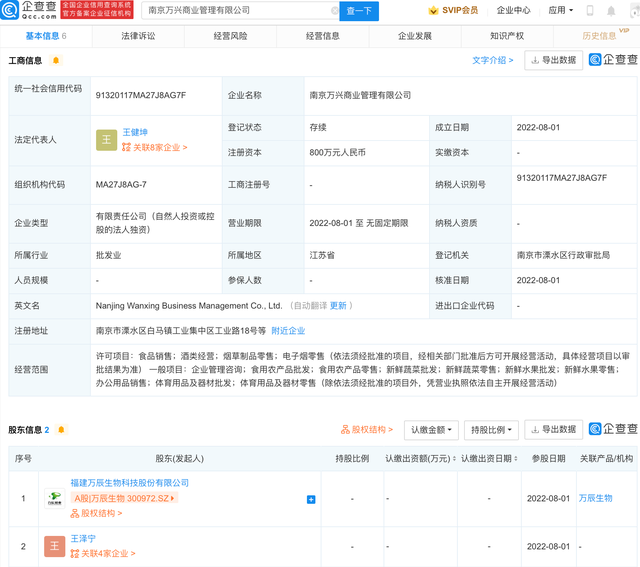Expand shareholder row with blue plus icon
The width and height of the screenshot is (640, 567).
click(311, 499)
